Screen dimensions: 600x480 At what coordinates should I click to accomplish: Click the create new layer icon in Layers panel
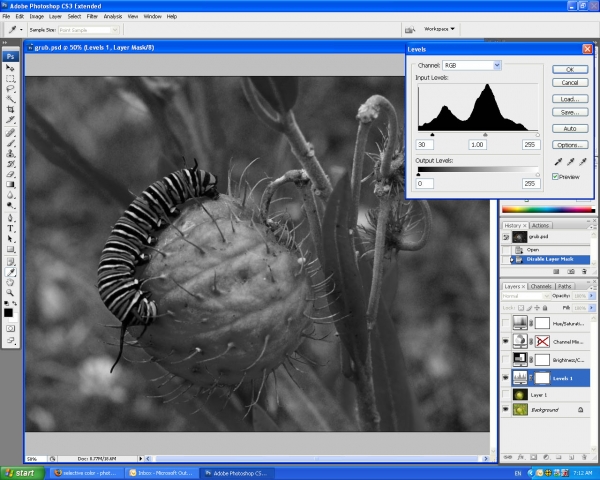(571, 457)
